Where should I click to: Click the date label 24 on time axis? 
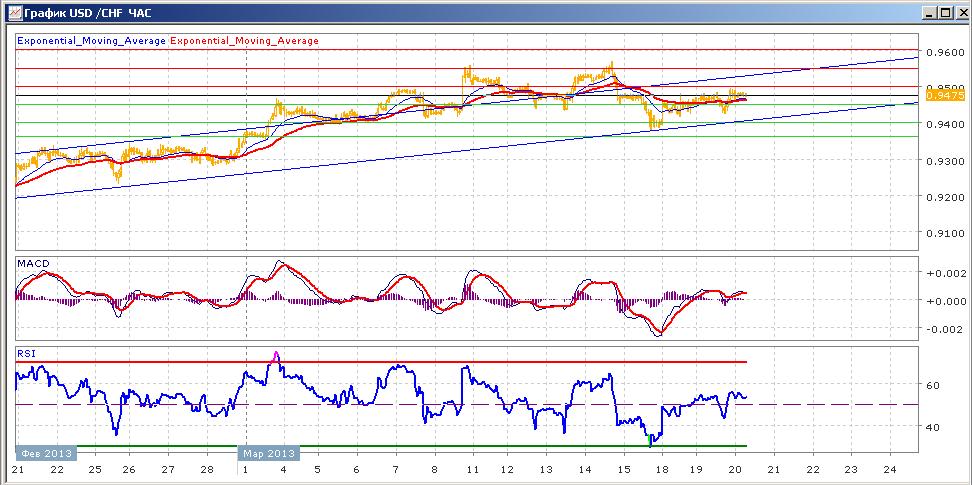coord(889,471)
